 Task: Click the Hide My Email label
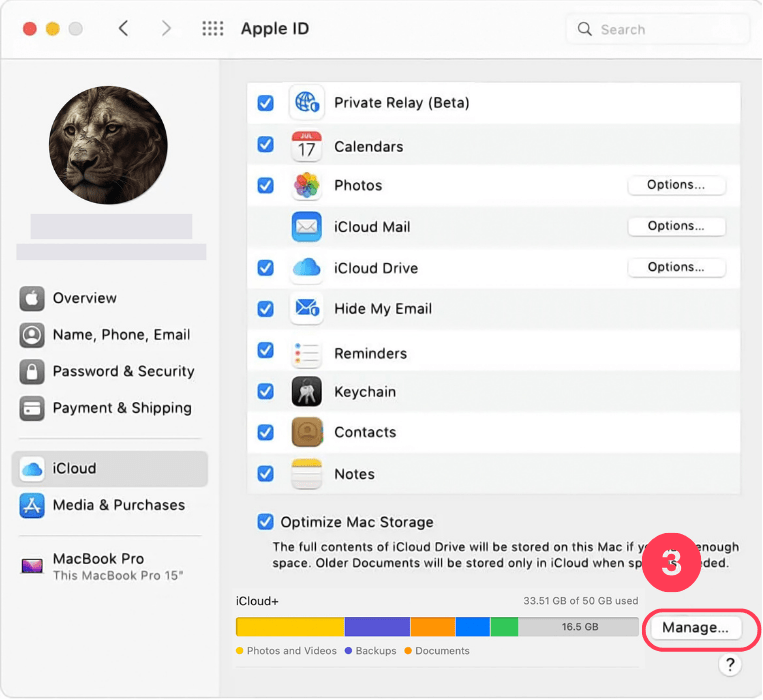(383, 308)
